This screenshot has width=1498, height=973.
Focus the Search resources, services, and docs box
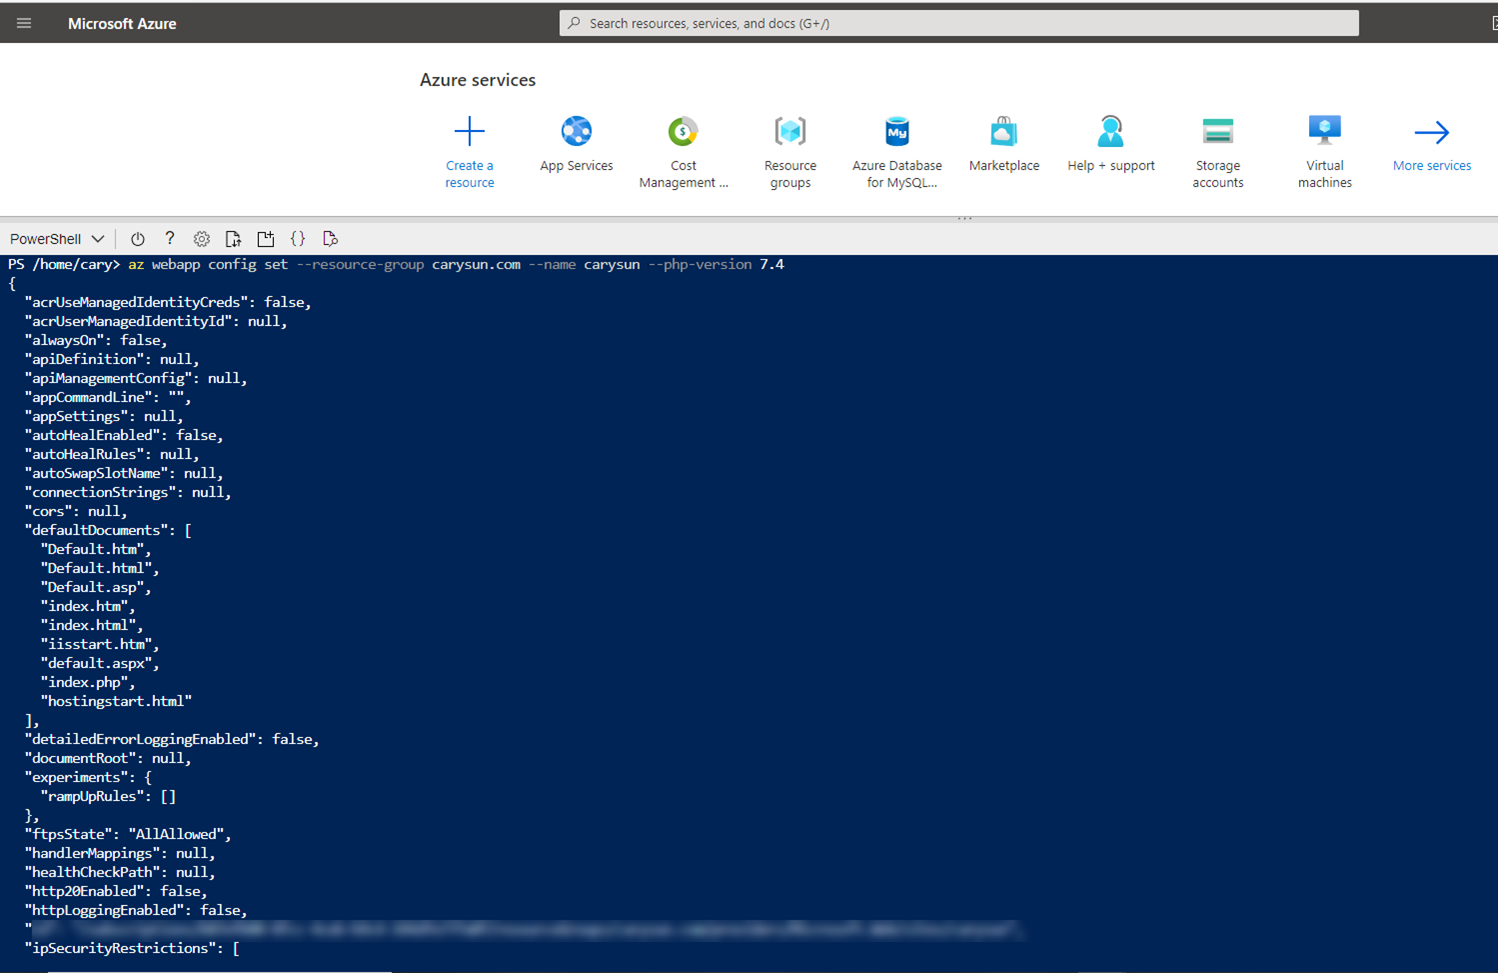point(958,23)
